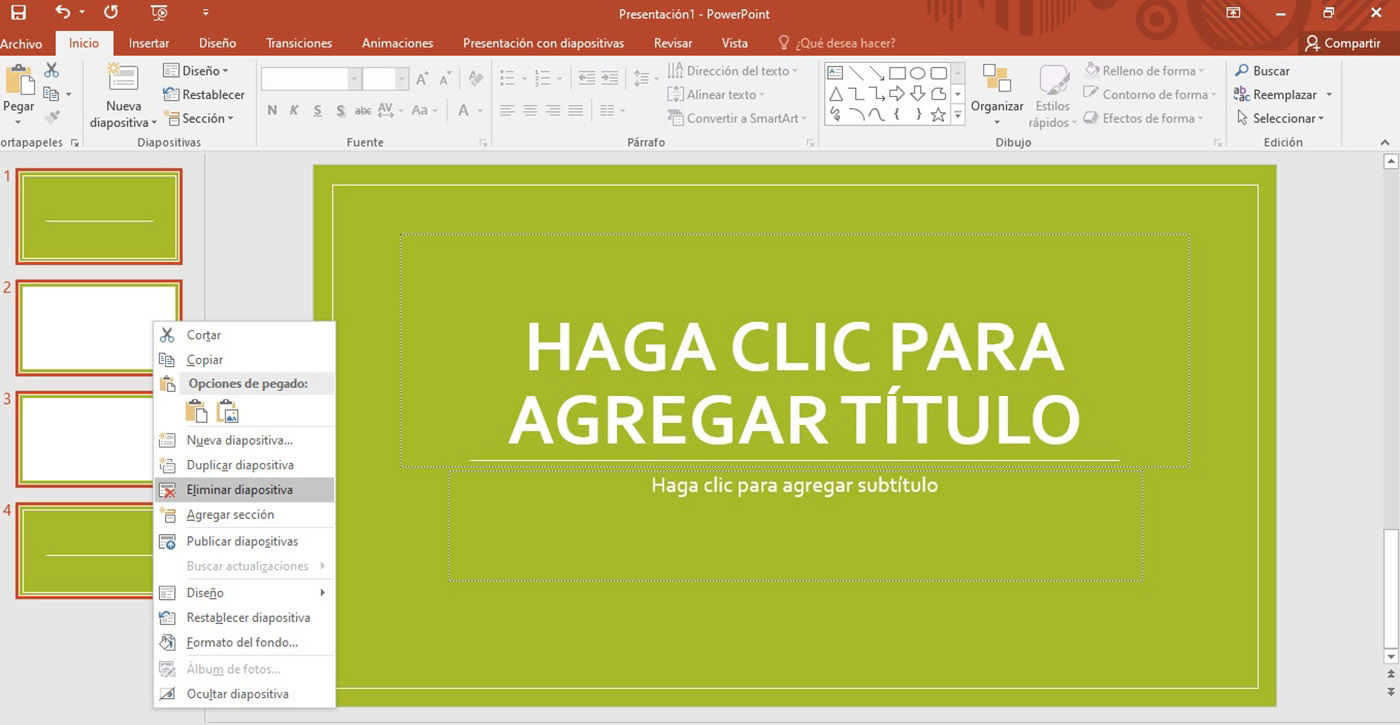Open the Archivo tab
This screenshot has width=1400, height=725.
click(x=21, y=43)
